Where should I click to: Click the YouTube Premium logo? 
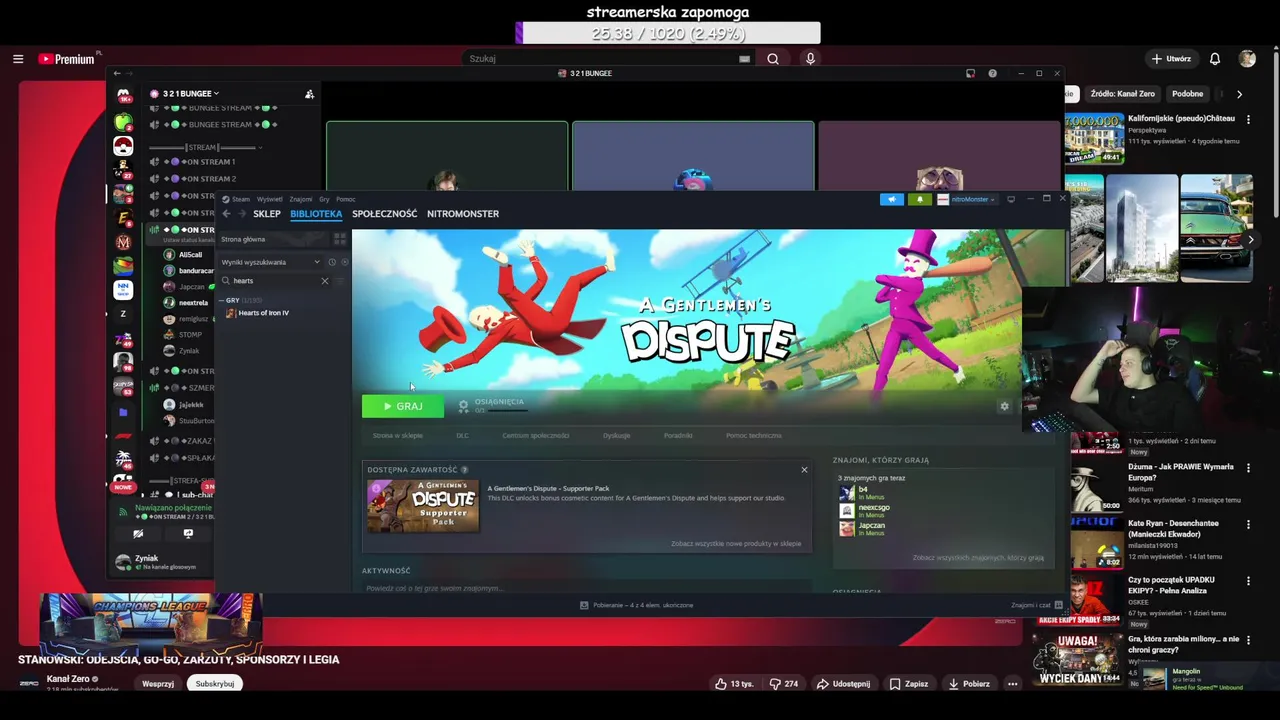[66, 59]
